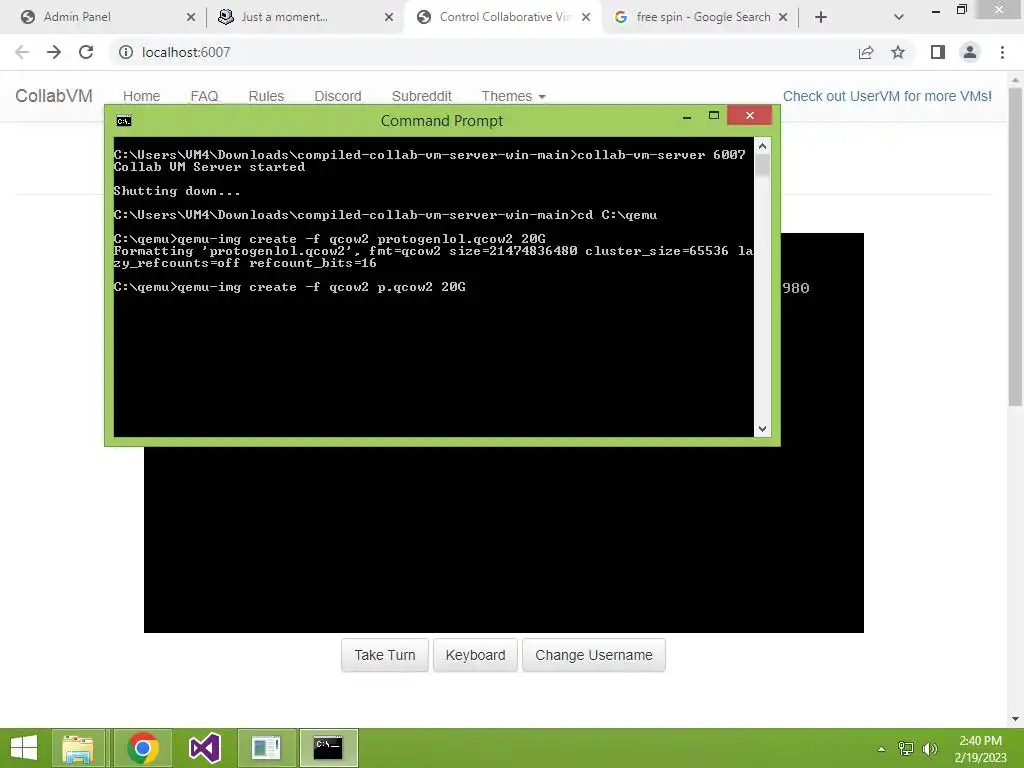The height and width of the screenshot is (768, 1024).
Task: Click the 'p.qcow2 20G' command line
Action: click(289, 287)
